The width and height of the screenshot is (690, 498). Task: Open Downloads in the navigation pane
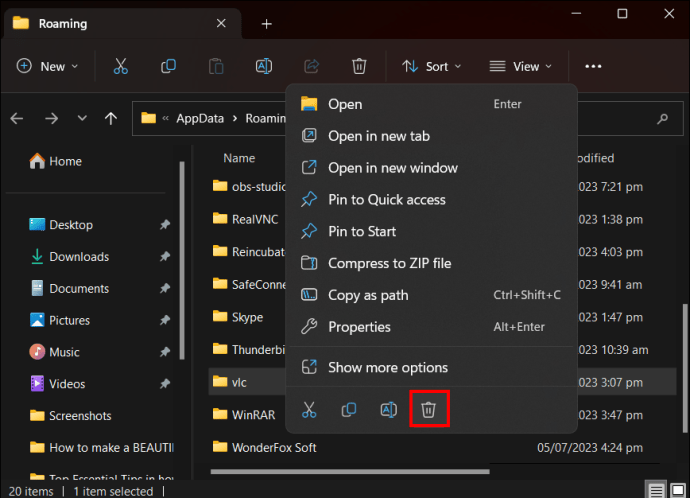tap(70, 256)
